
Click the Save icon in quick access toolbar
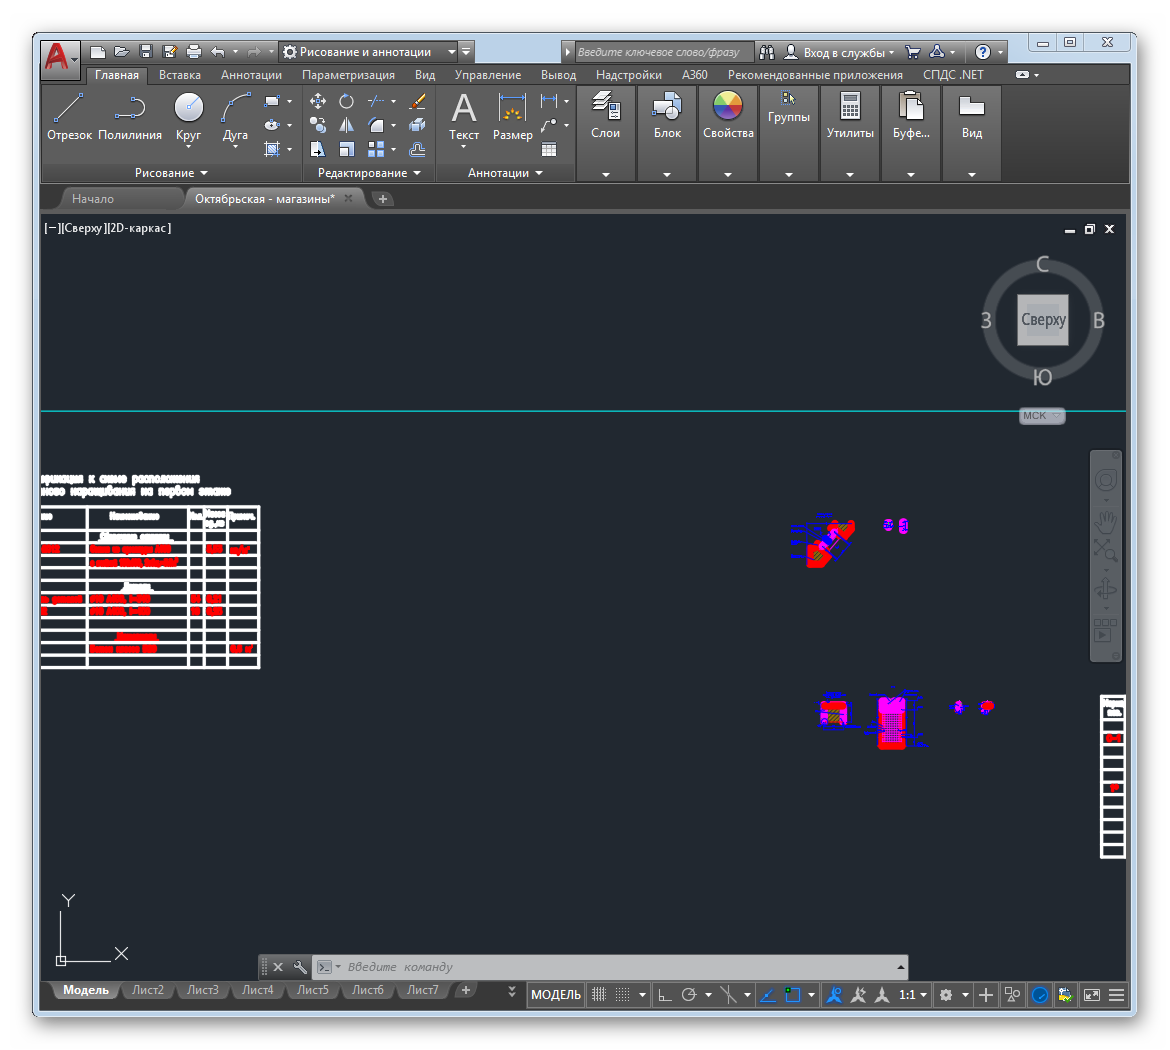point(146,52)
